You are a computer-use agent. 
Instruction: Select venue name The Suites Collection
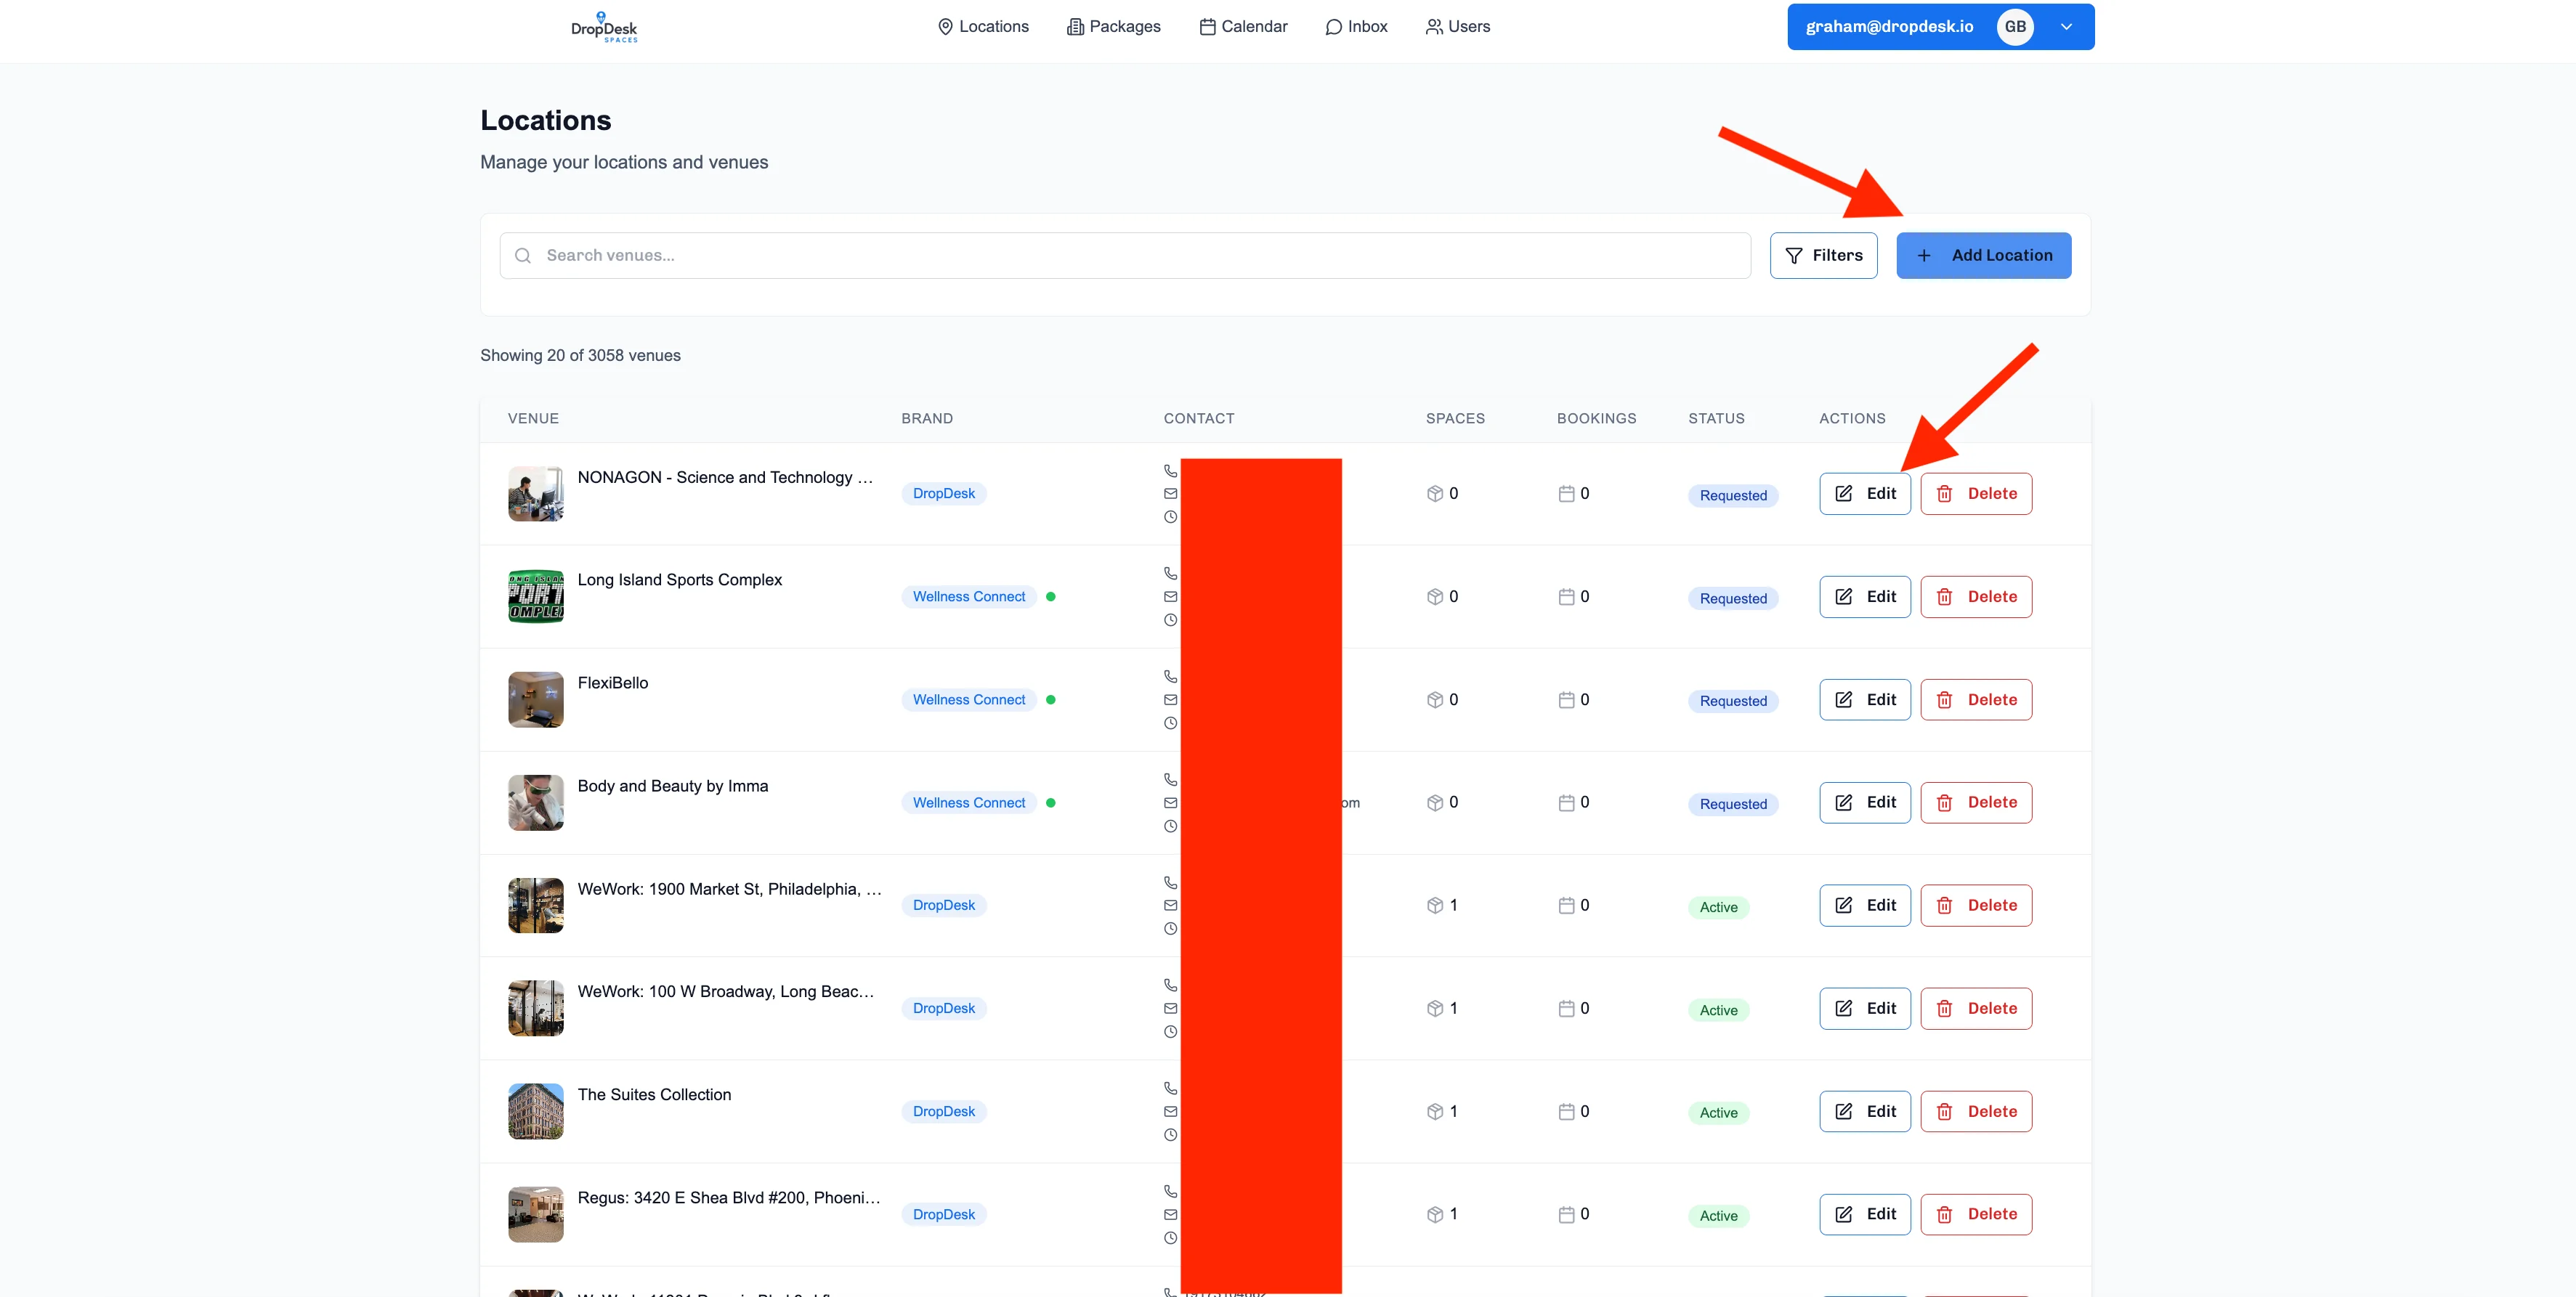click(x=654, y=1095)
